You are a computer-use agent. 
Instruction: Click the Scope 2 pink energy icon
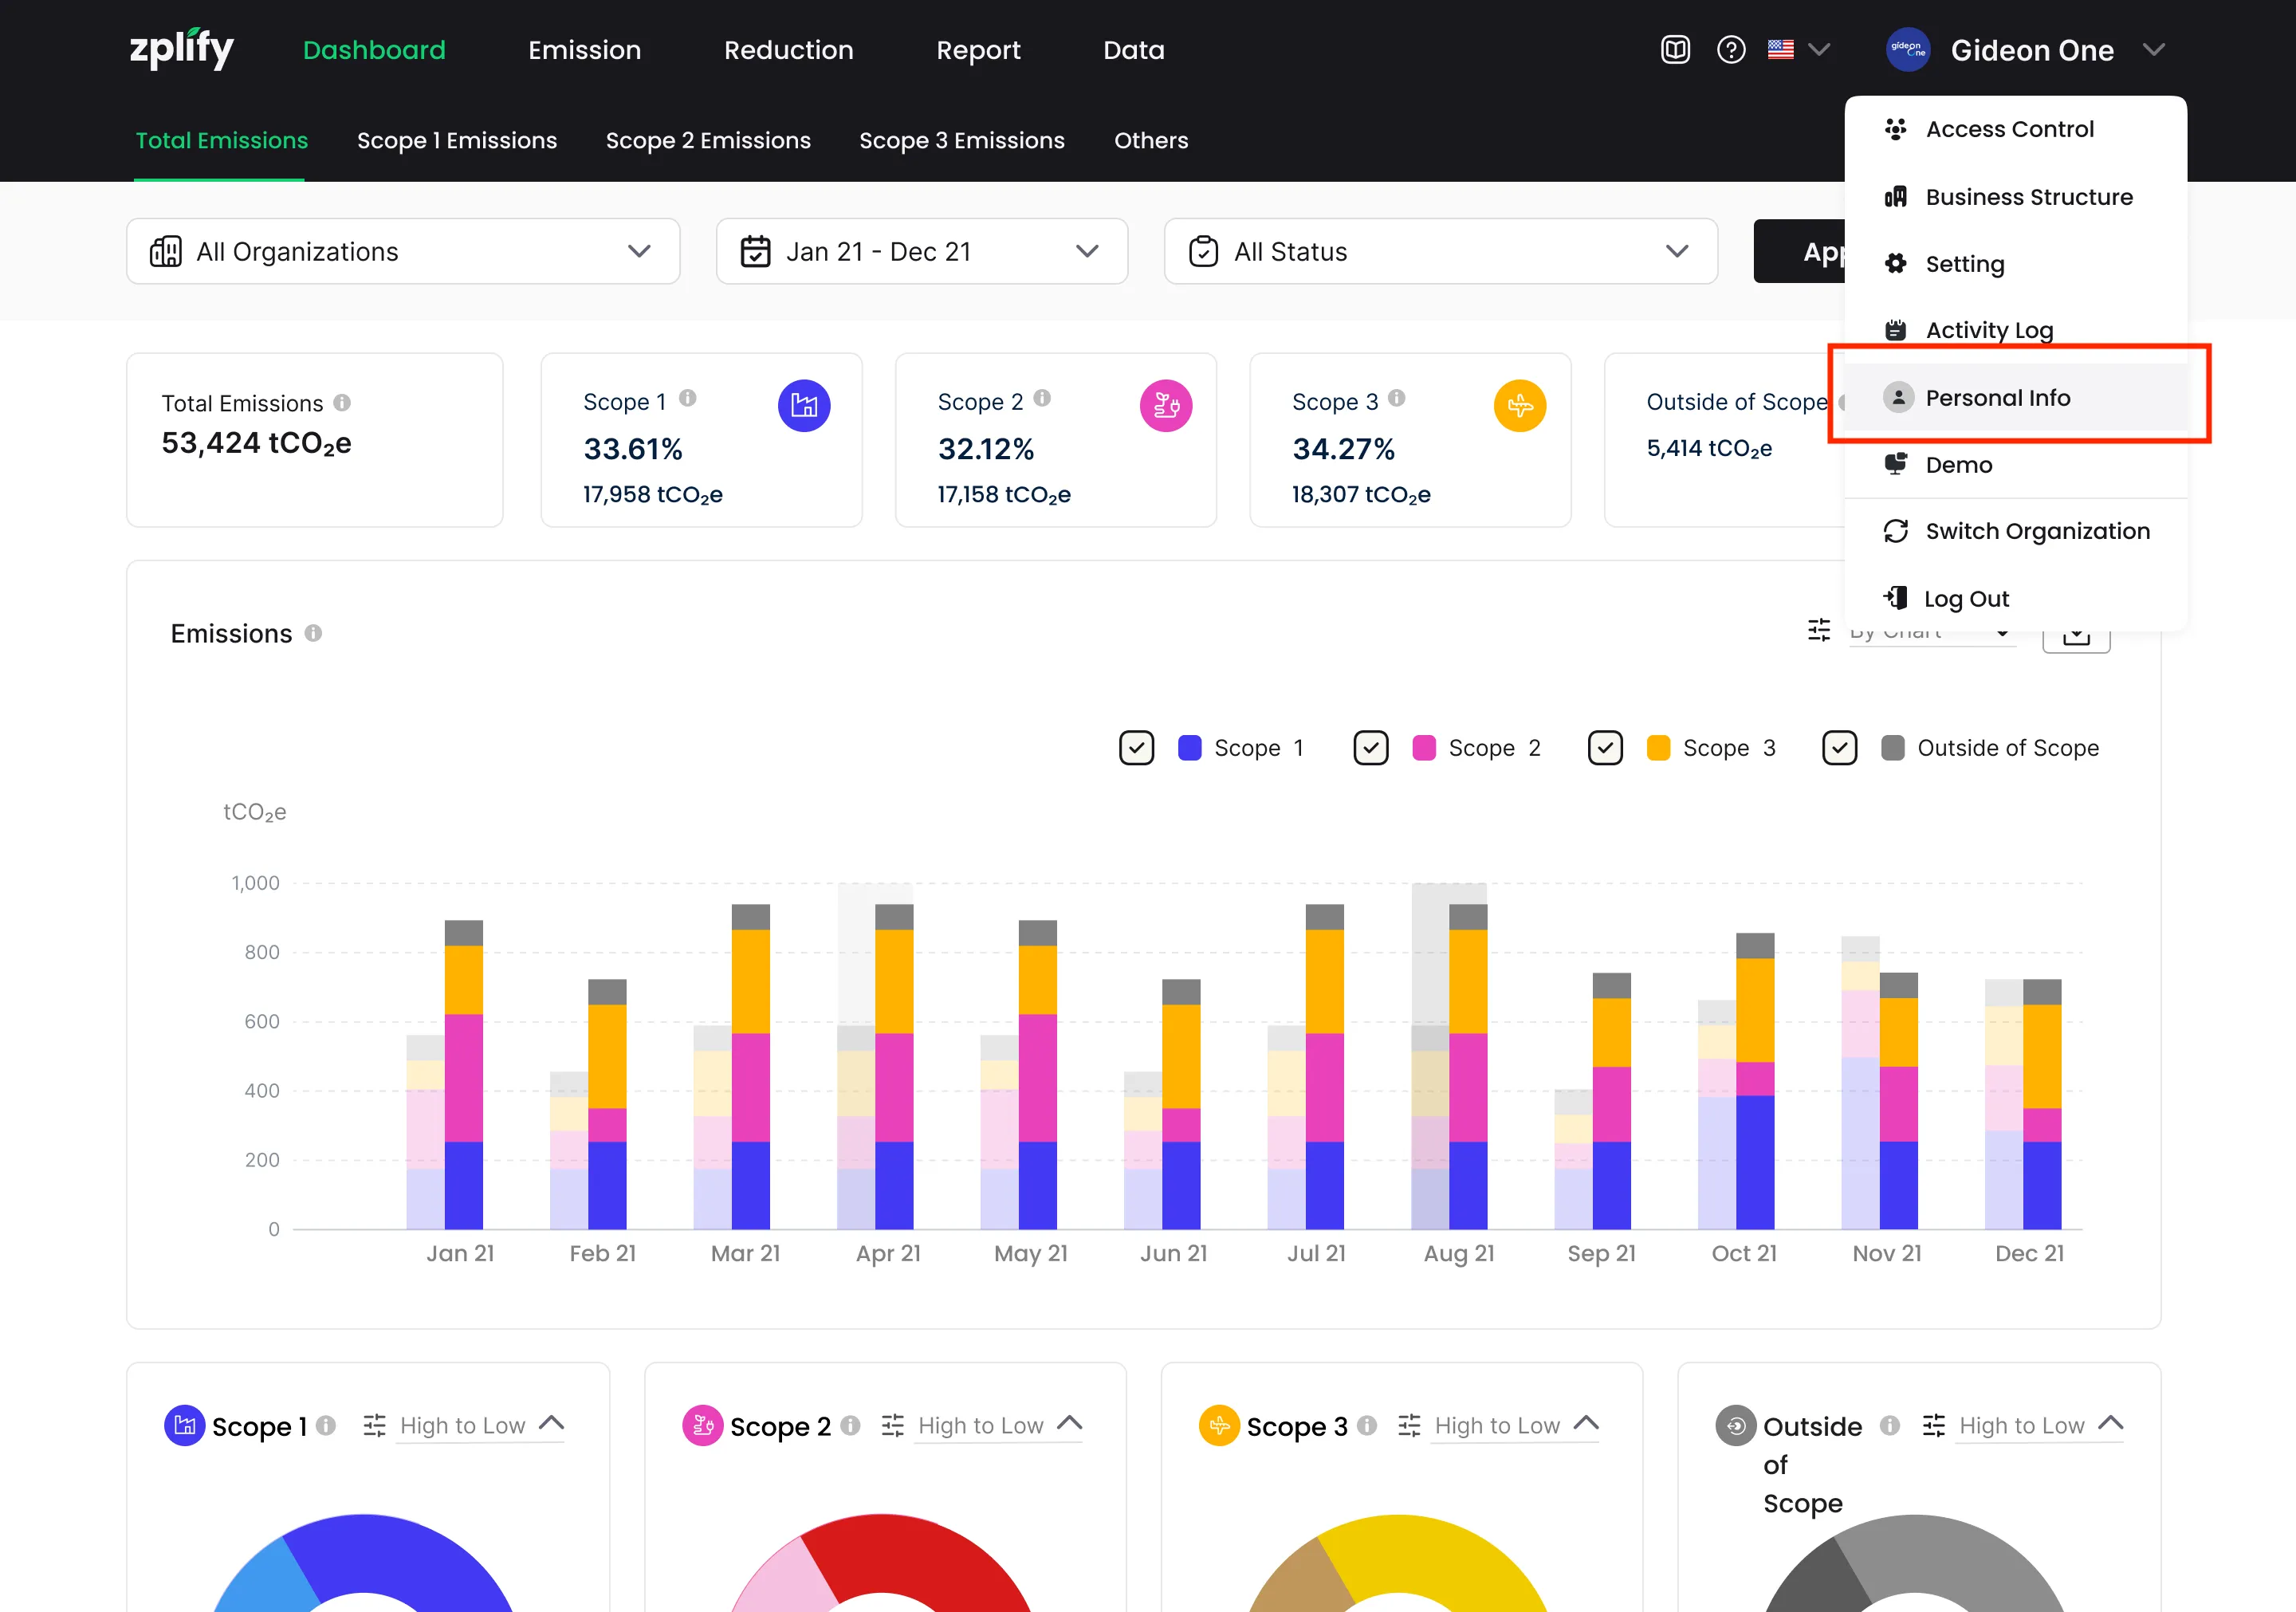pos(1166,406)
